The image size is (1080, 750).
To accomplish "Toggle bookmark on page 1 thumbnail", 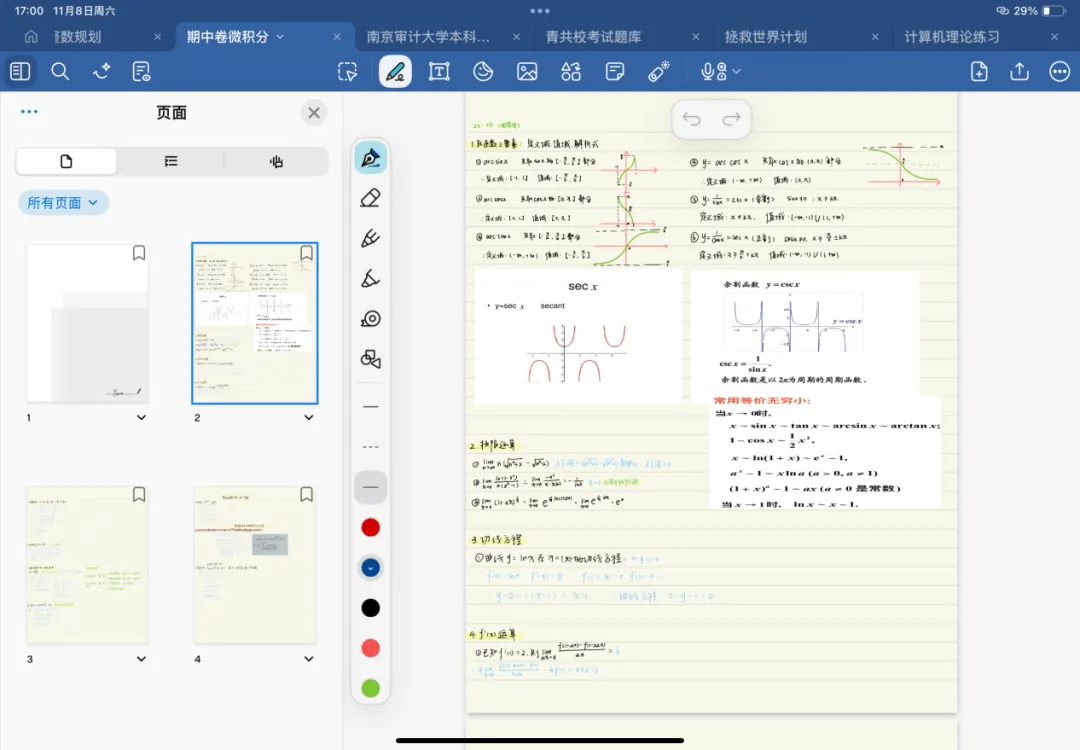I will point(139,254).
